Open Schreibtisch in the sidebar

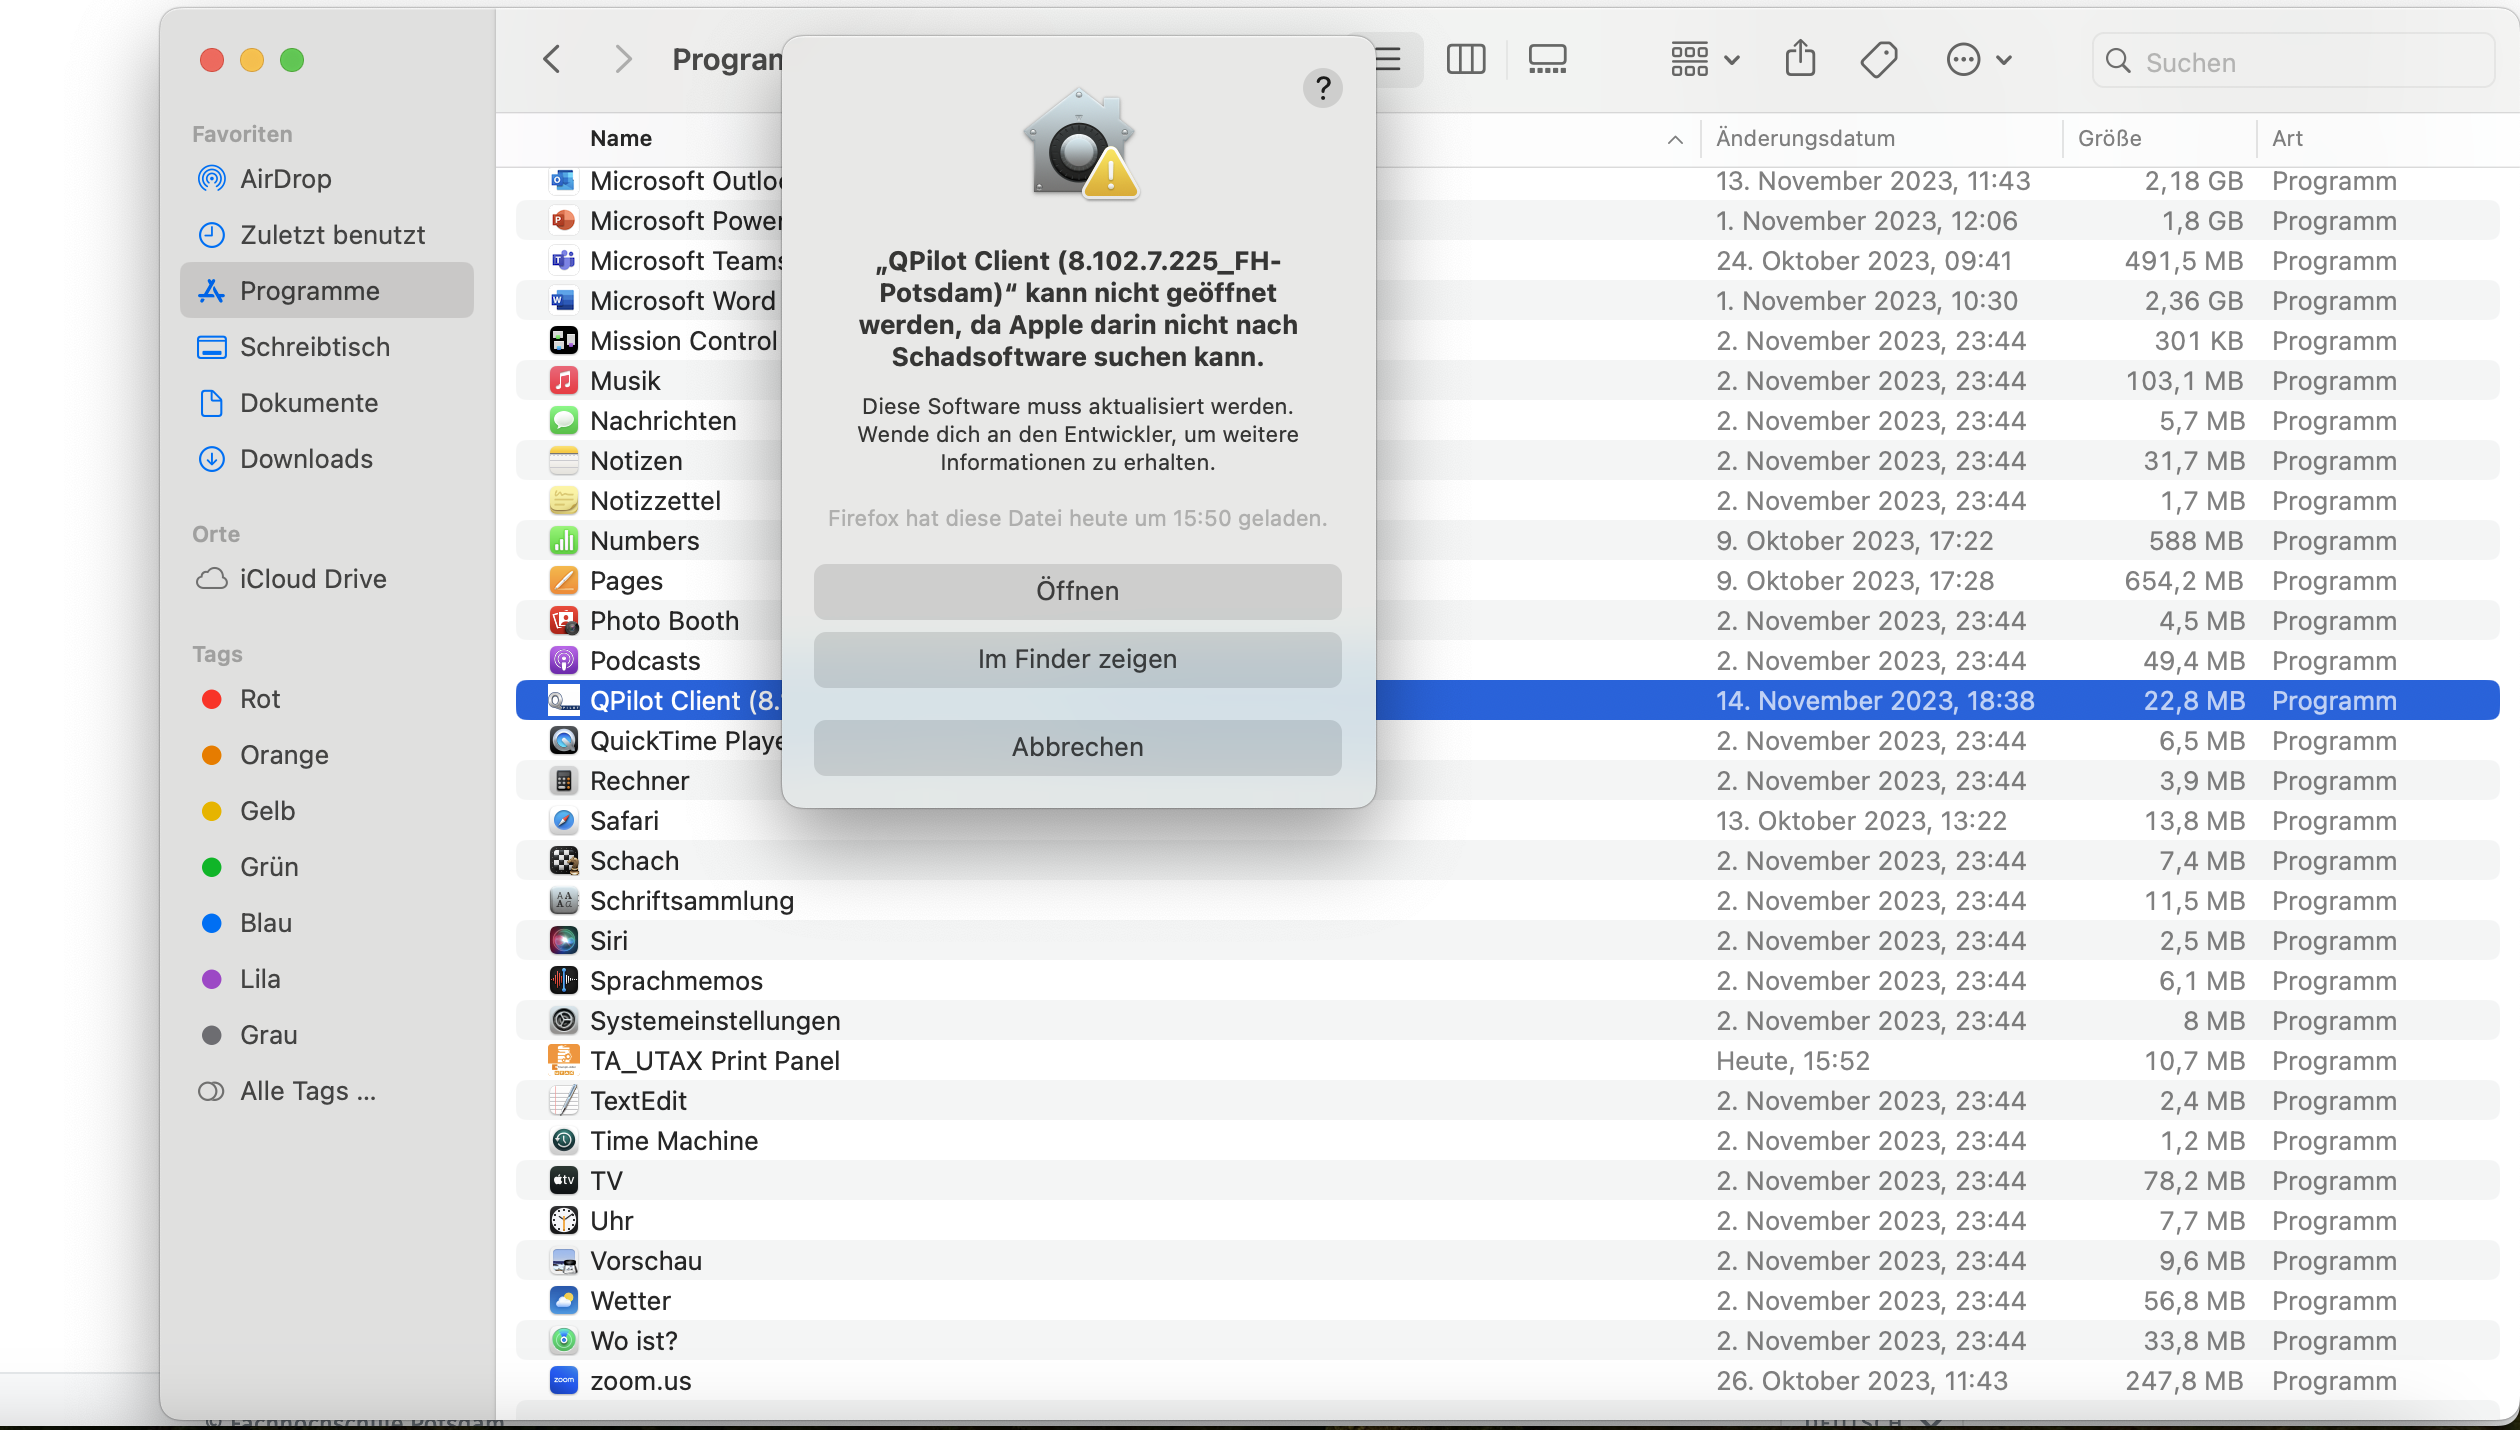pos(326,347)
